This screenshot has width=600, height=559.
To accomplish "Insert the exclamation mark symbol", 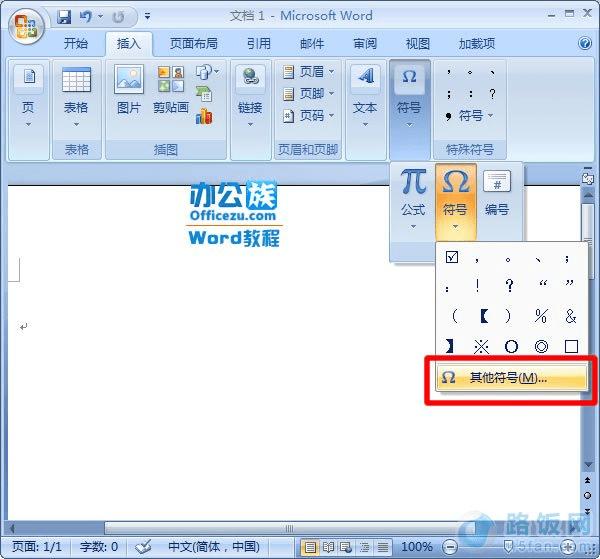I will tap(478, 285).
